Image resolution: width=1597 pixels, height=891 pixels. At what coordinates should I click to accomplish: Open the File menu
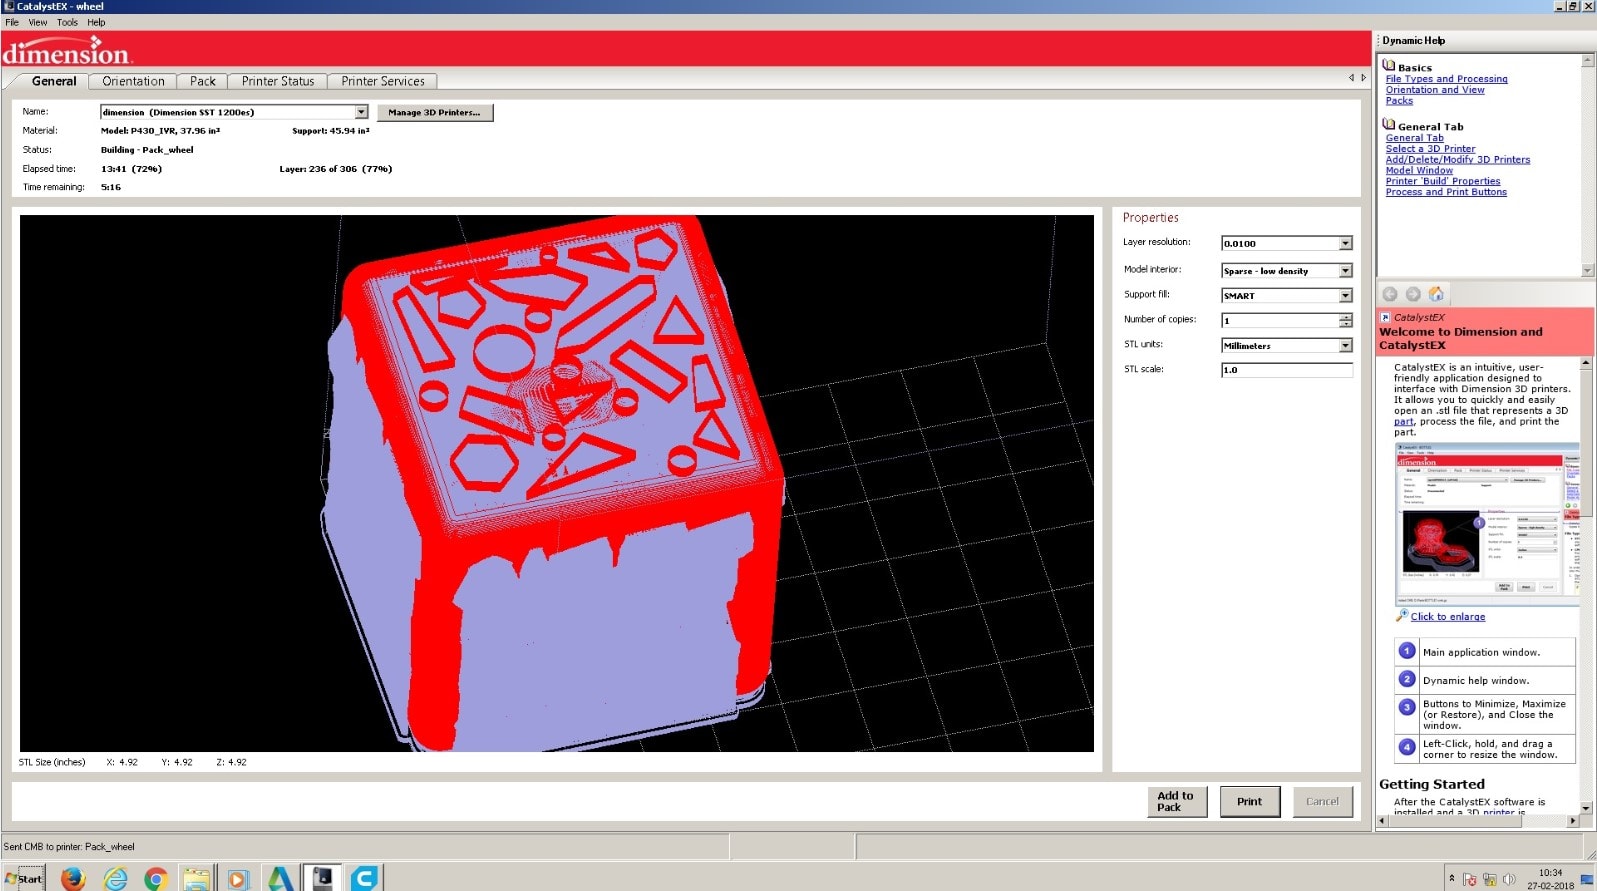pyautogui.click(x=12, y=22)
